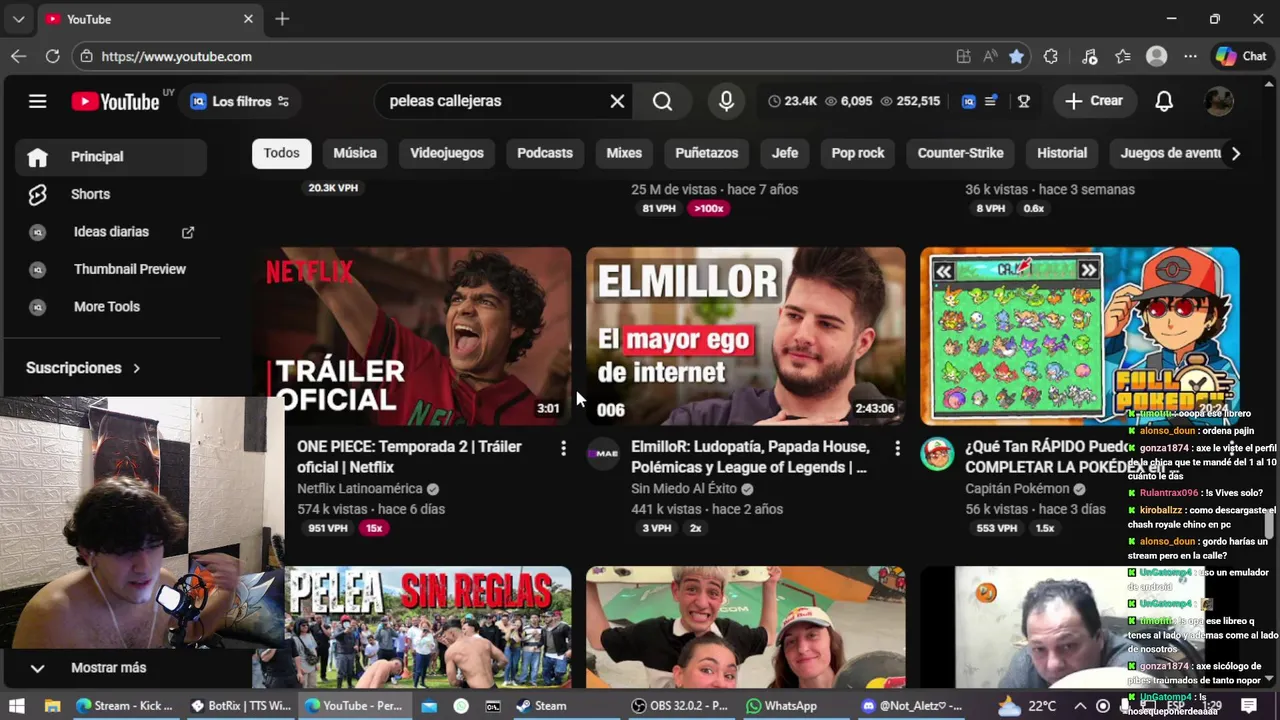The width and height of the screenshot is (1280, 720).
Task: Open Thumbnail Preview sidebar item
Action: pyautogui.click(x=111, y=269)
